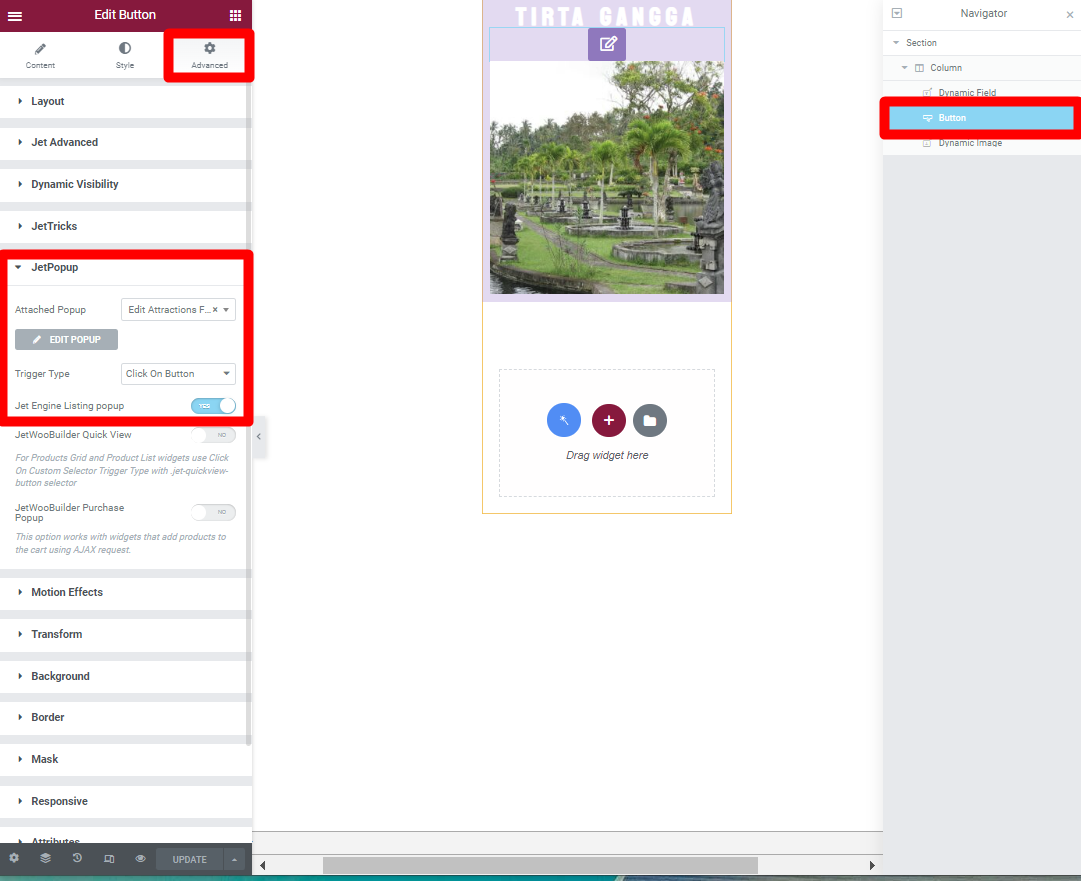1081x881 pixels.
Task: Click the purple edit pencil icon on canvas
Action: coord(607,44)
